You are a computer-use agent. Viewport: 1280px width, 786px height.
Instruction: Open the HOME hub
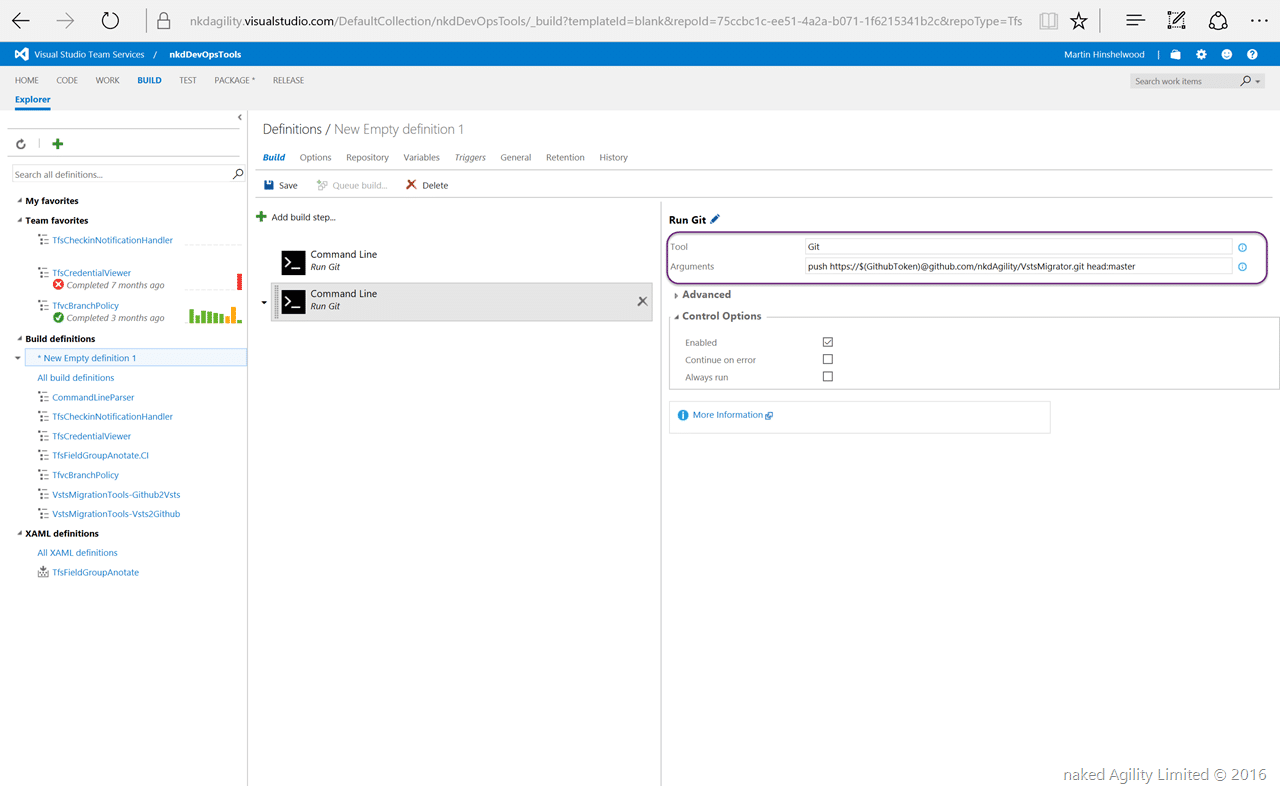click(27, 80)
